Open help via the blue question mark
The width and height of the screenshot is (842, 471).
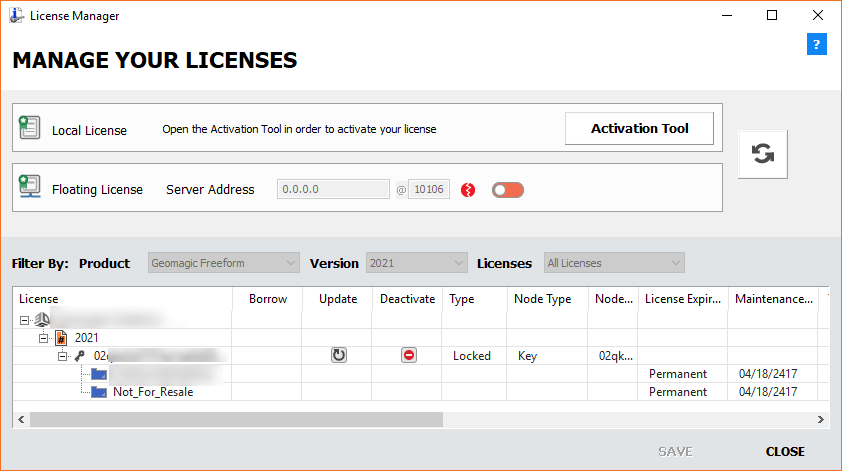coord(816,45)
